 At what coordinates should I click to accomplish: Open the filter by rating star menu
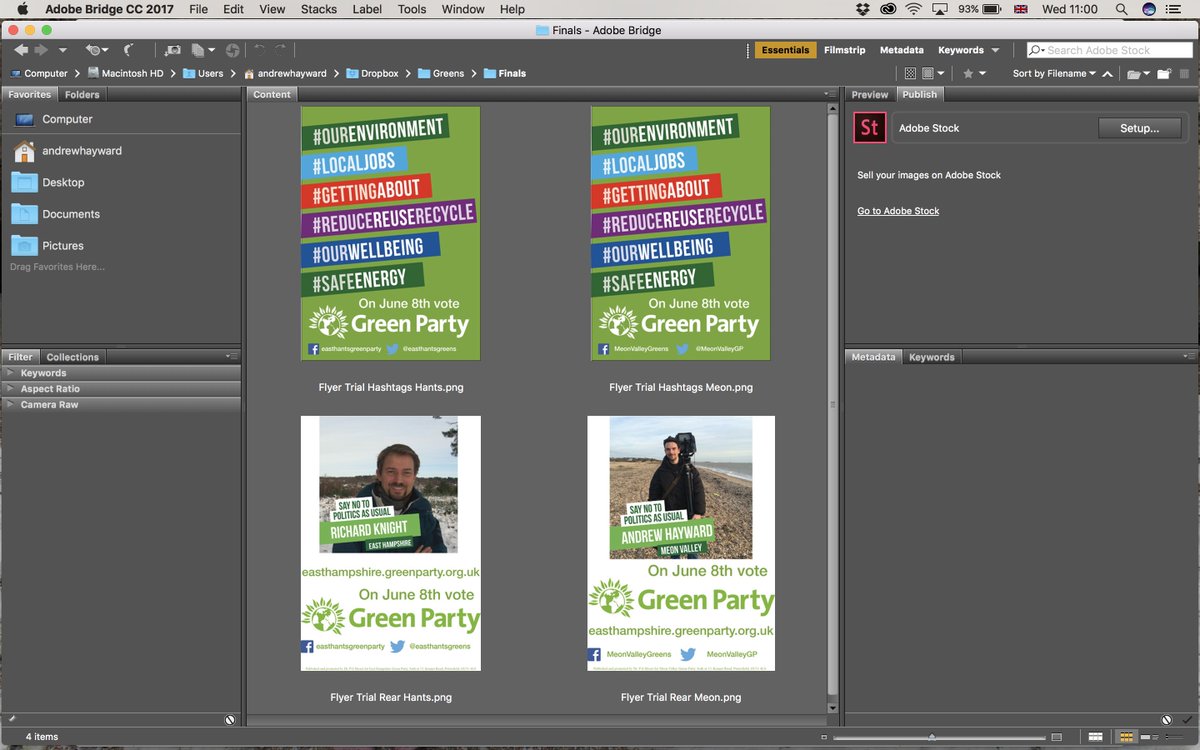(x=974, y=73)
